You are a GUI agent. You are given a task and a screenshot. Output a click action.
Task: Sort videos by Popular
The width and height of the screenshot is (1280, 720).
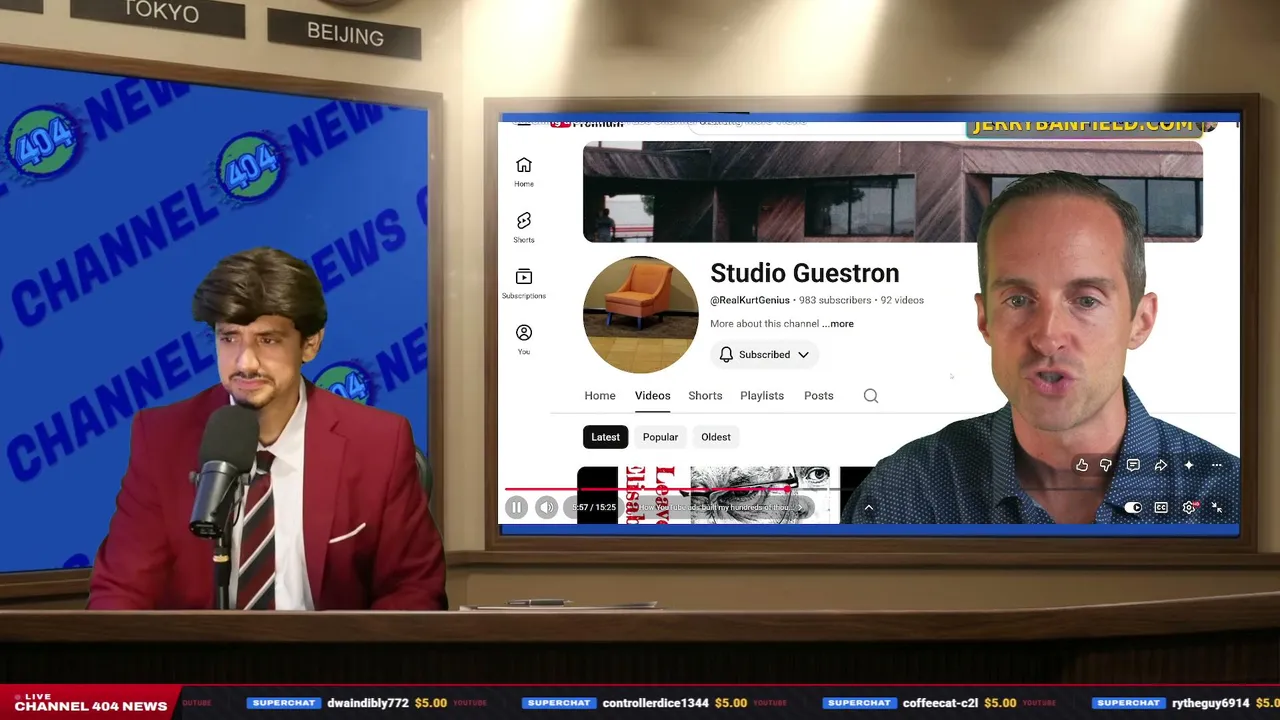(660, 437)
